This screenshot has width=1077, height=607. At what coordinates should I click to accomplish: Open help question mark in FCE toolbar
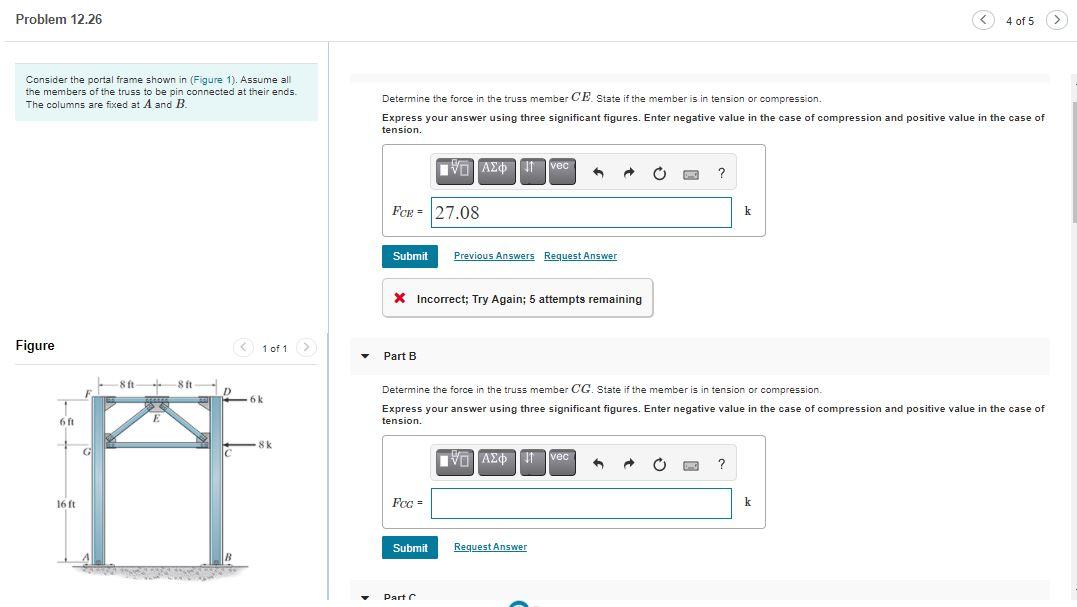coord(721,173)
